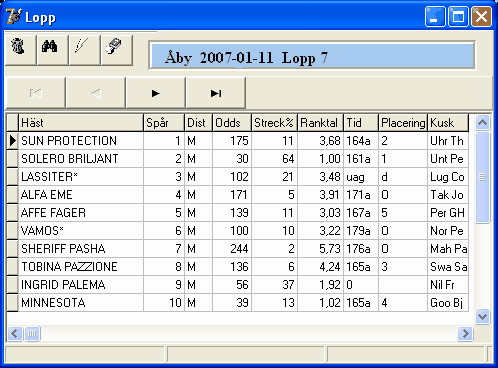Go to first record navigation button
Viewport: 498px width, 368px height.
[36, 93]
